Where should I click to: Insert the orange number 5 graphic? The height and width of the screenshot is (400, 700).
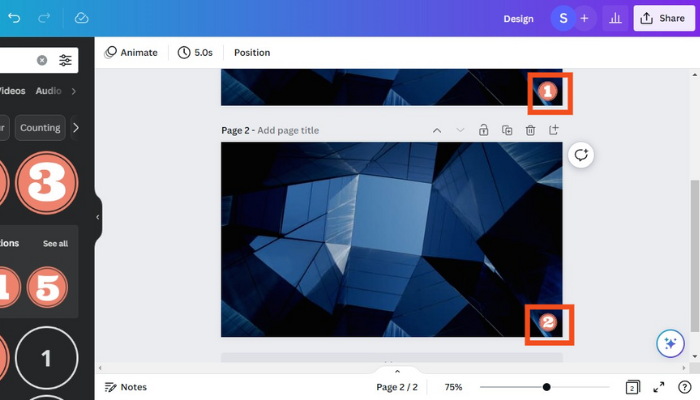point(47,287)
